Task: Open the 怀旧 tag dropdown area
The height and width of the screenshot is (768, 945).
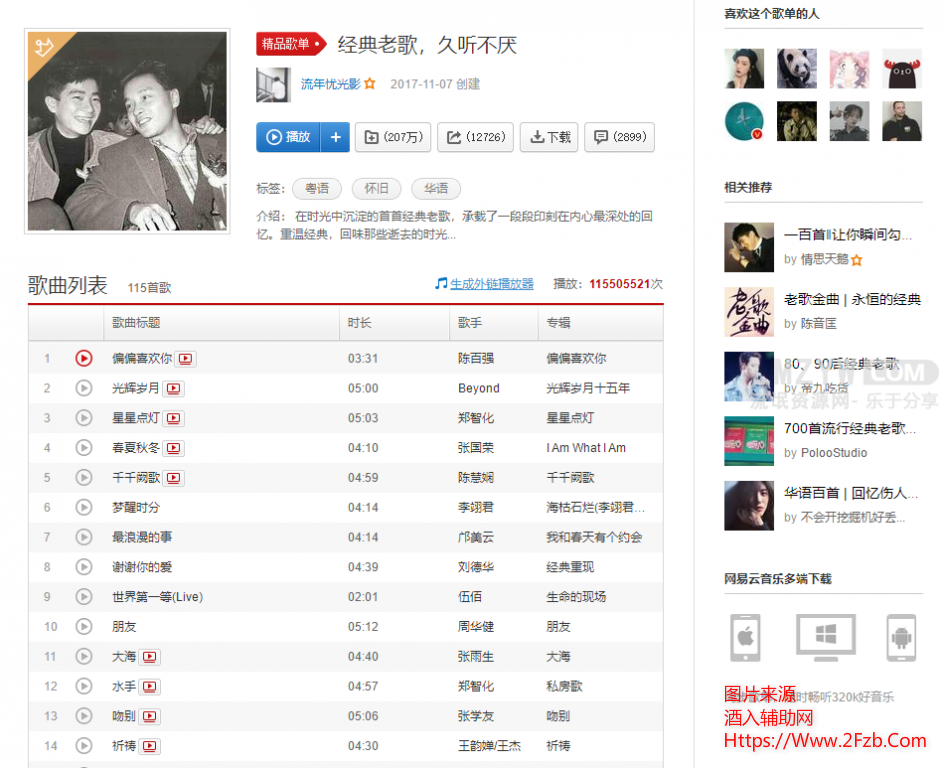Action: 377,189
